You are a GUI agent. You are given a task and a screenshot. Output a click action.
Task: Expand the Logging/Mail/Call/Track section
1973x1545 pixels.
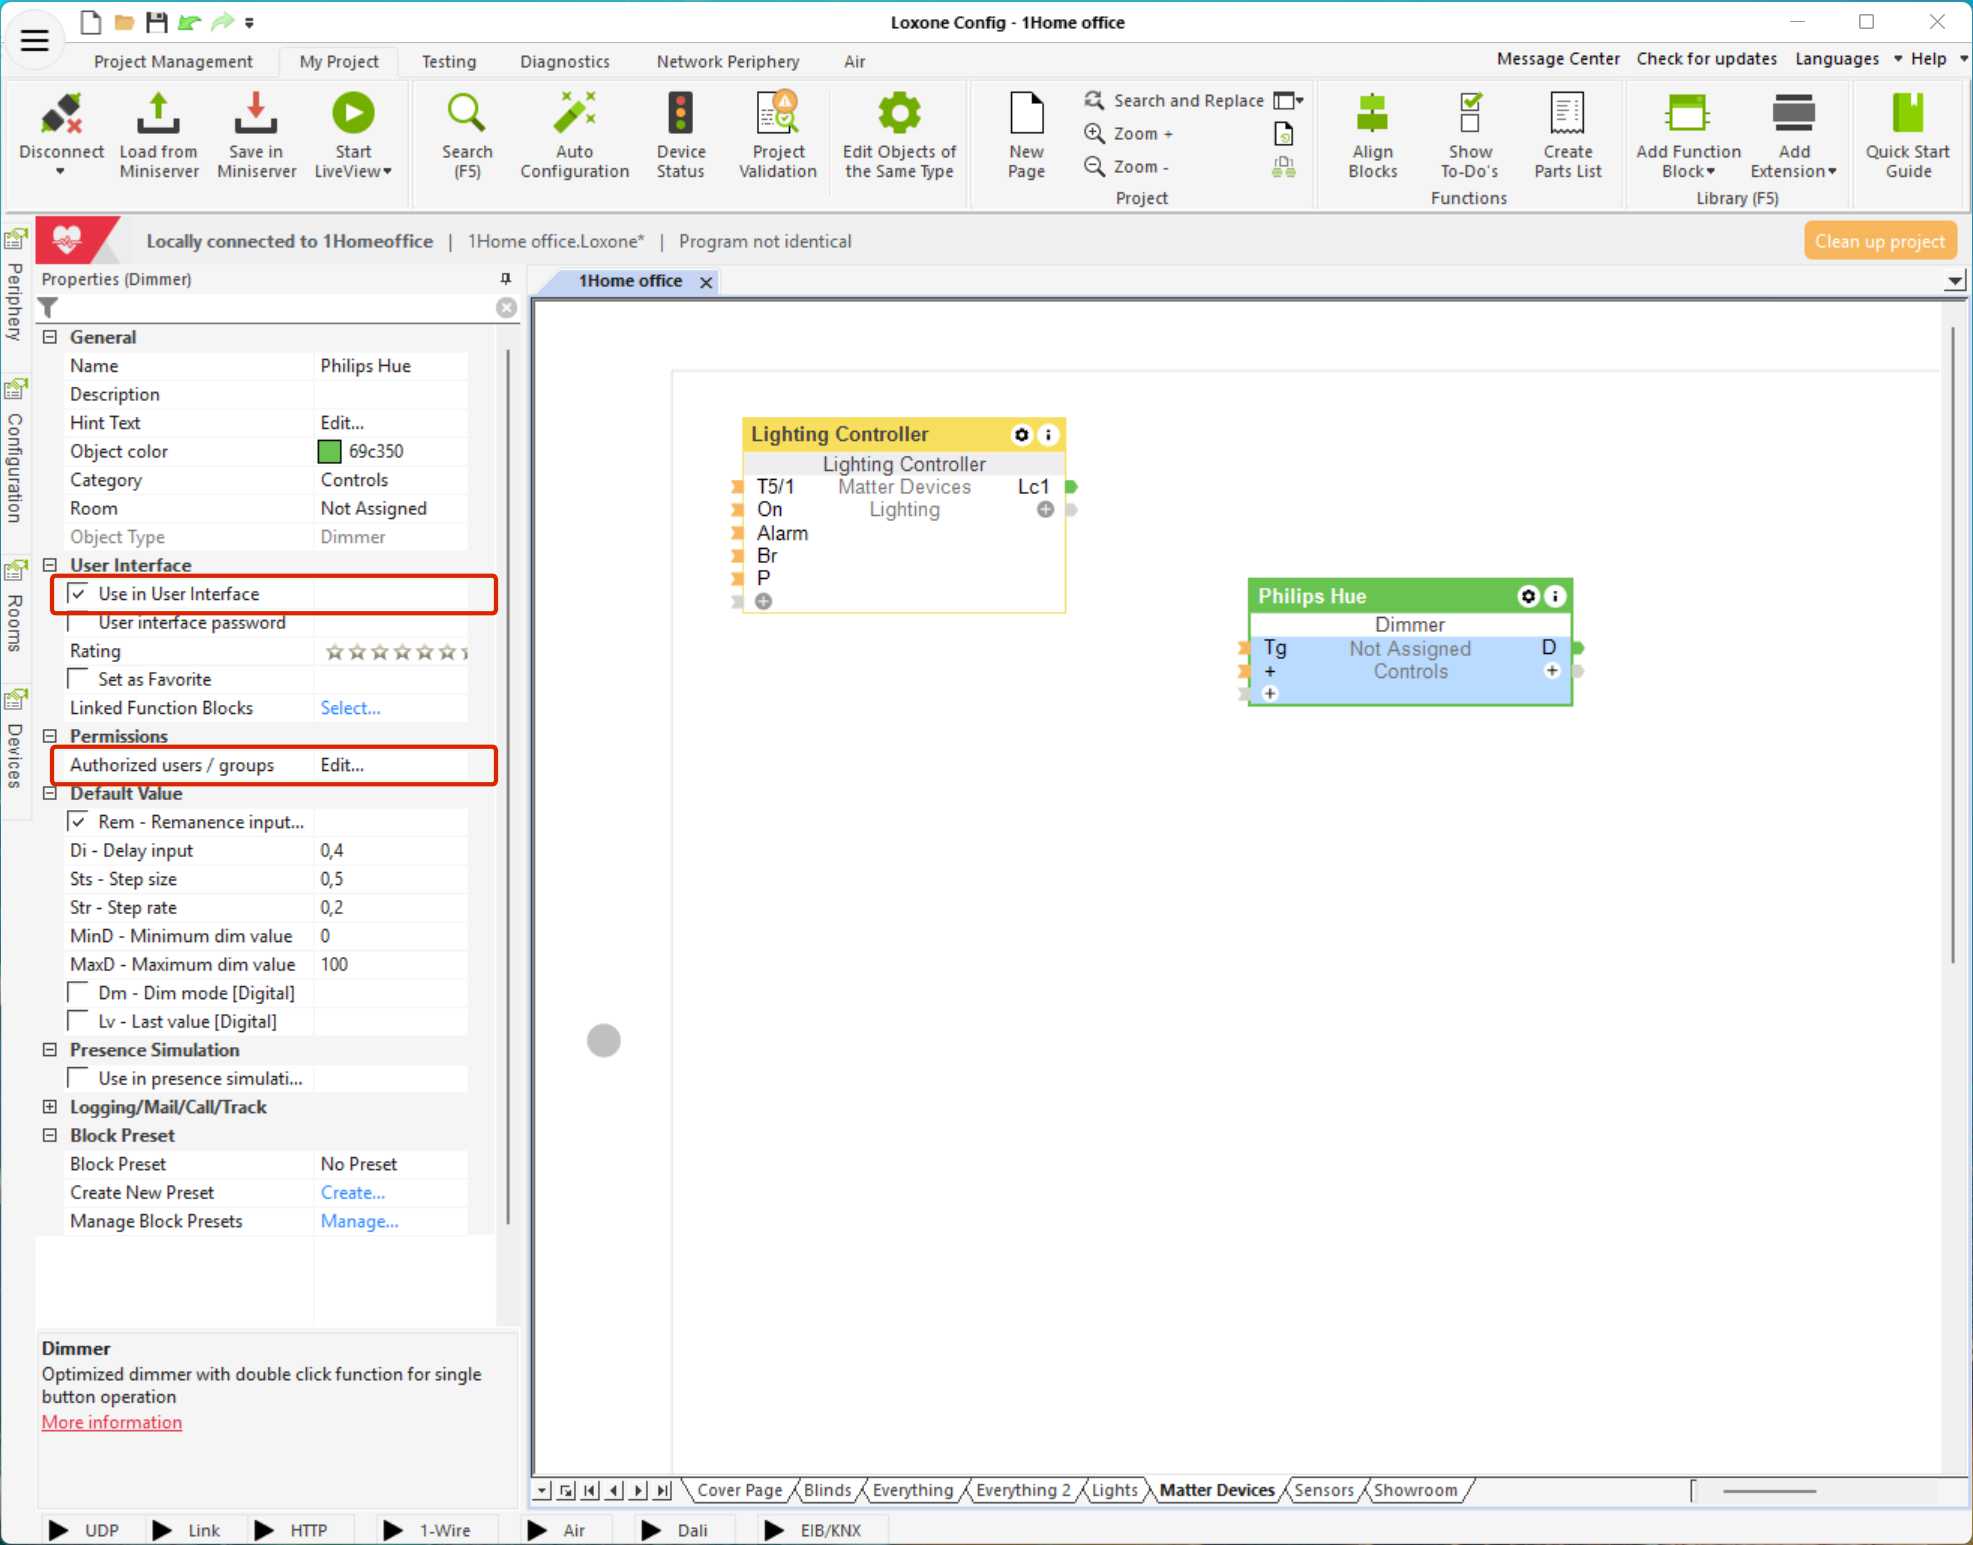coord(50,1107)
